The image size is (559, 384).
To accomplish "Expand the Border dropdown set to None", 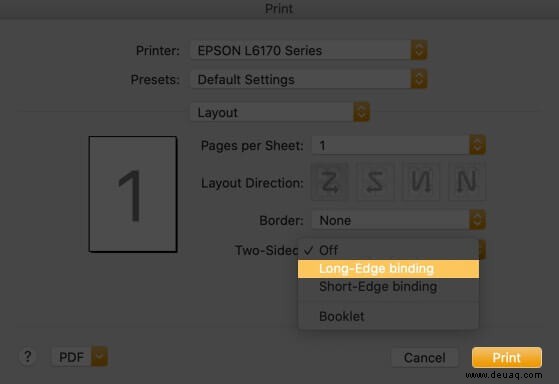I will click(399, 220).
